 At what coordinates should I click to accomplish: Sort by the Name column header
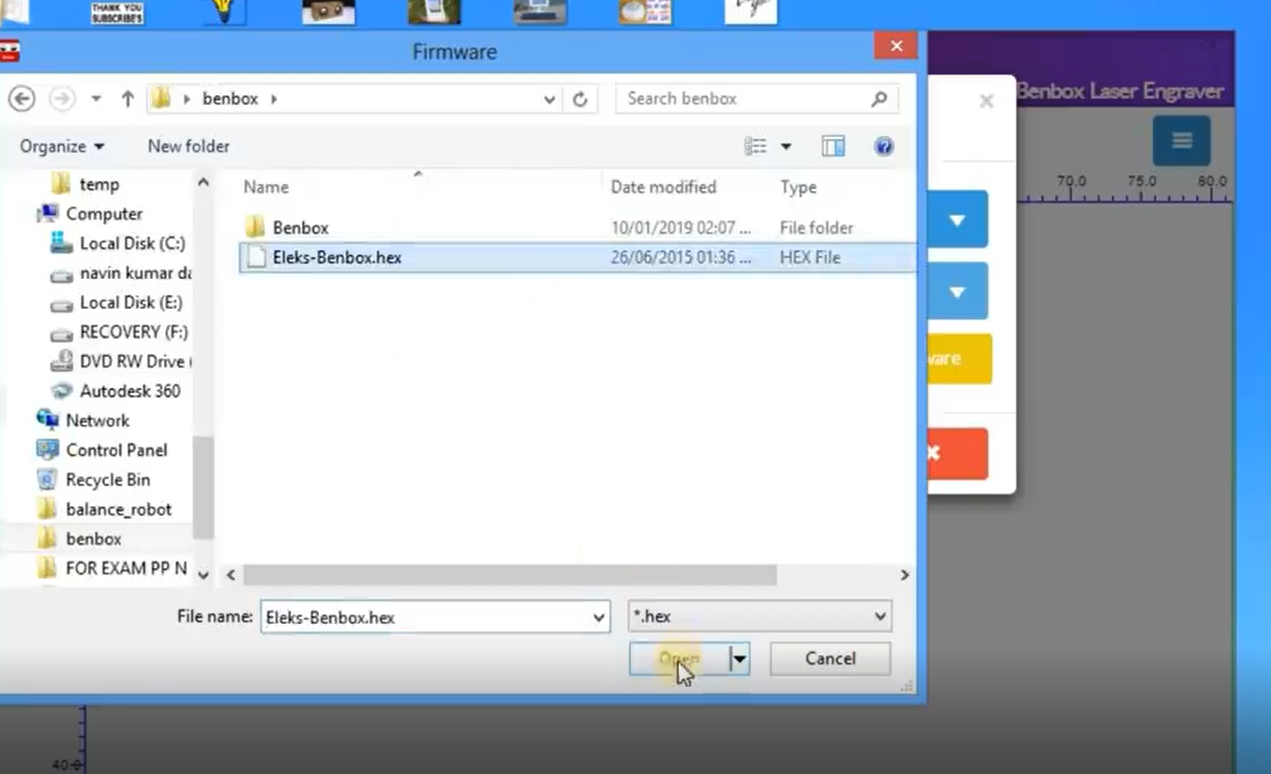[x=266, y=187]
